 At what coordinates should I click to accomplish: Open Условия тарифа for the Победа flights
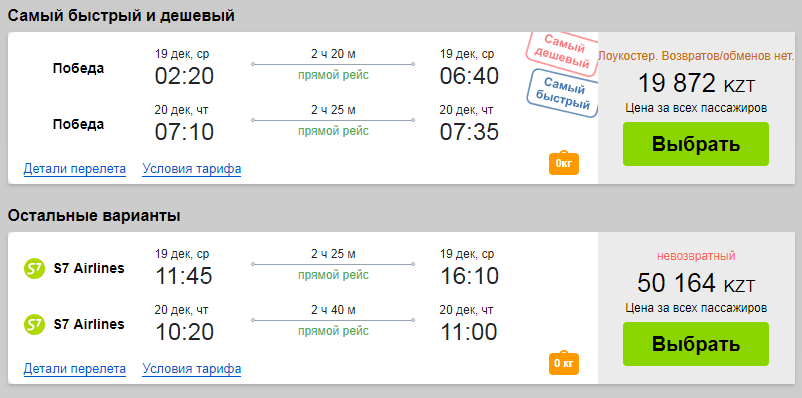(x=191, y=169)
